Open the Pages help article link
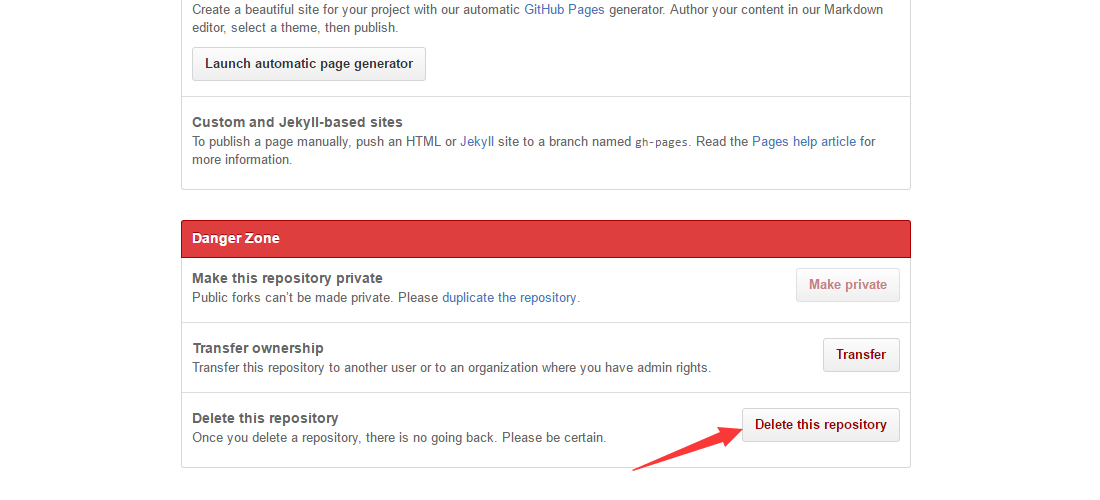Image resolution: width=1100 pixels, height=500 pixels. coord(804,142)
